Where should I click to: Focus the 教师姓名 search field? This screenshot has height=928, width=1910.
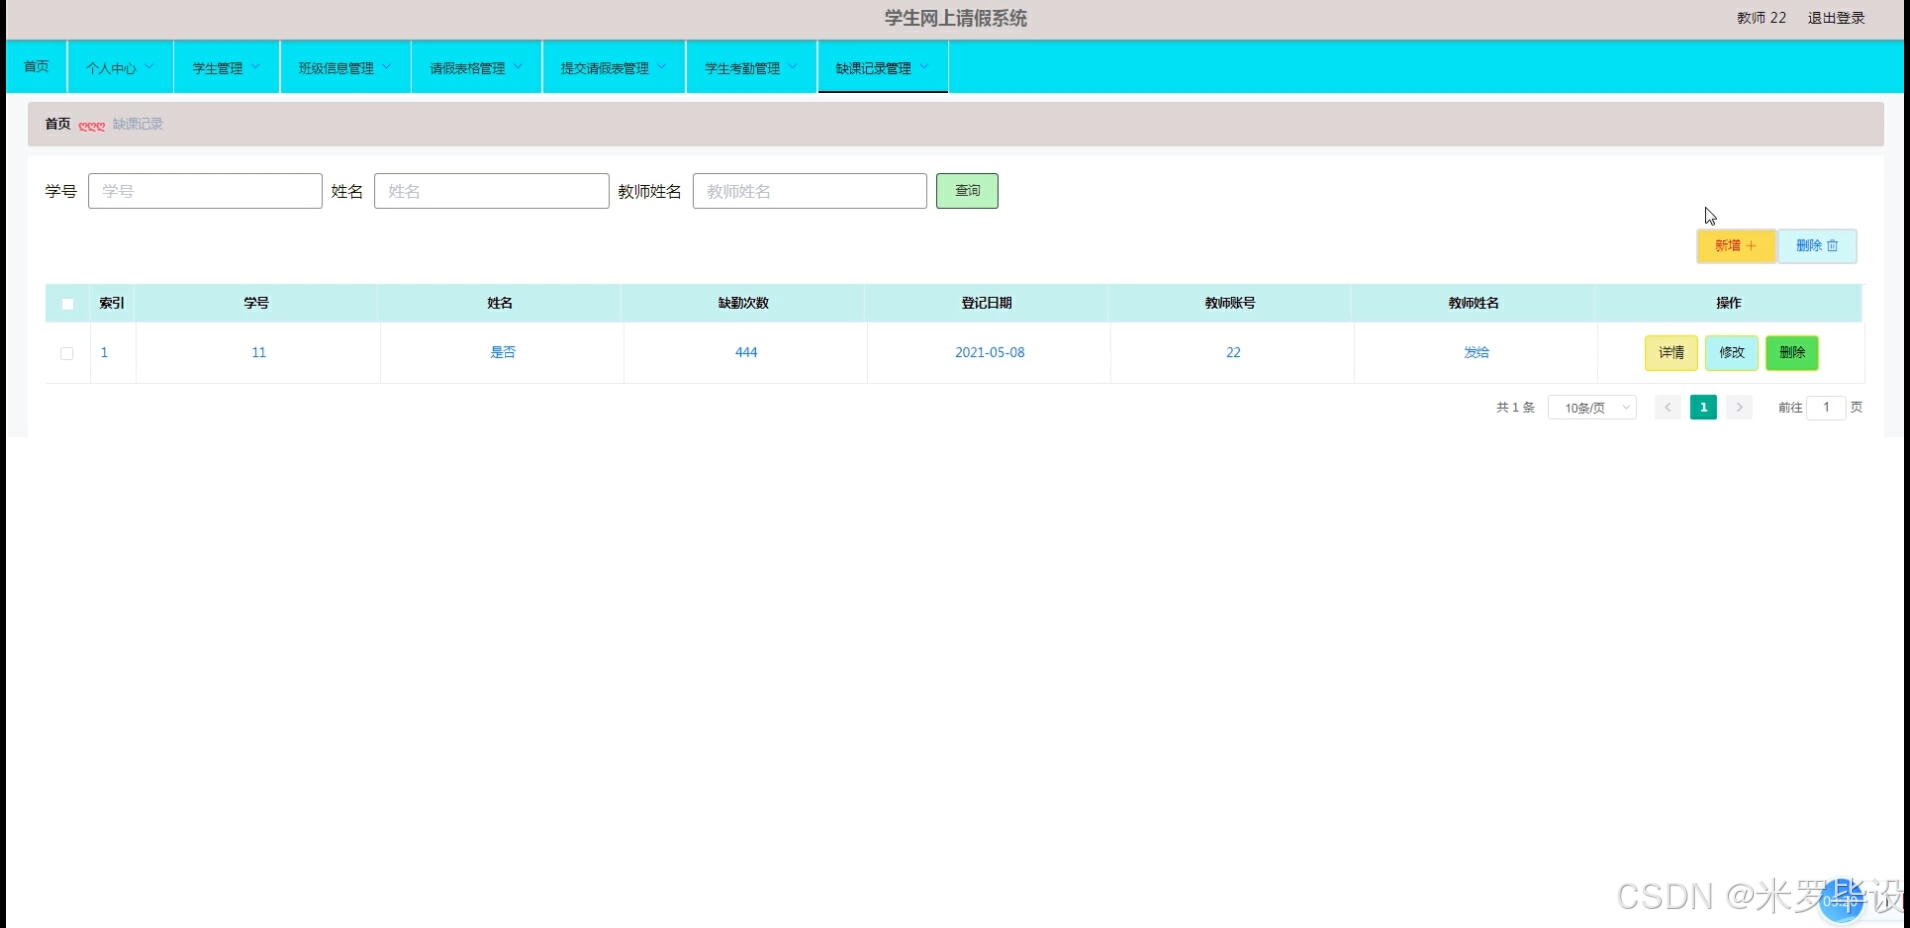(810, 191)
